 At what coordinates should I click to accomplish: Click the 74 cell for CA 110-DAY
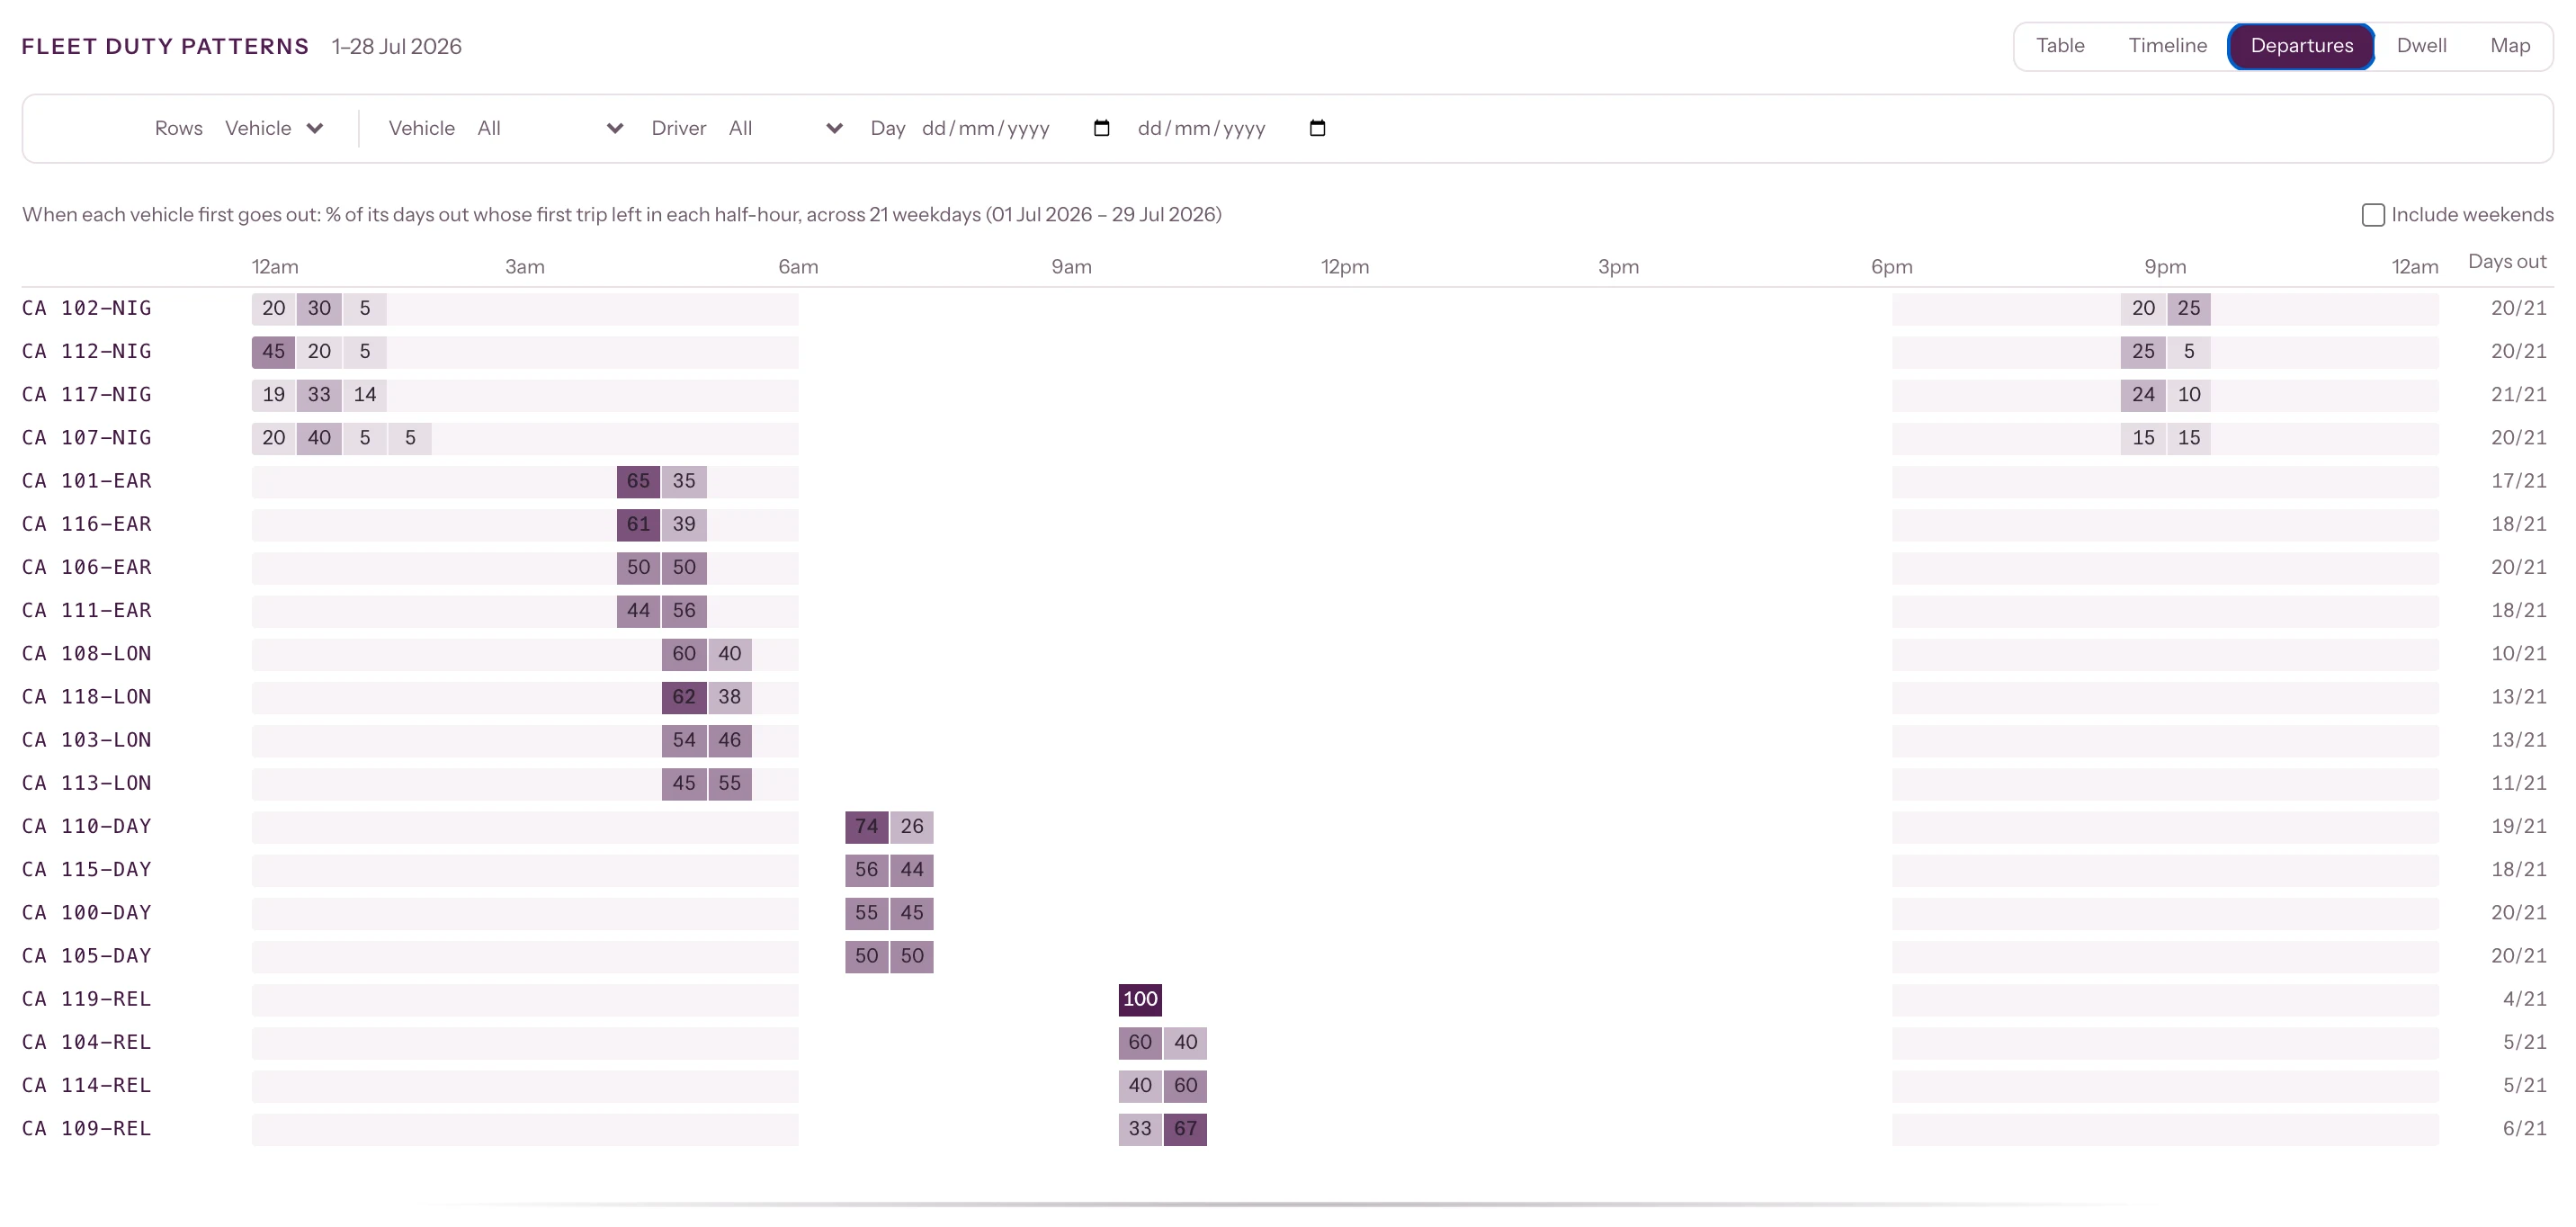(x=866, y=827)
